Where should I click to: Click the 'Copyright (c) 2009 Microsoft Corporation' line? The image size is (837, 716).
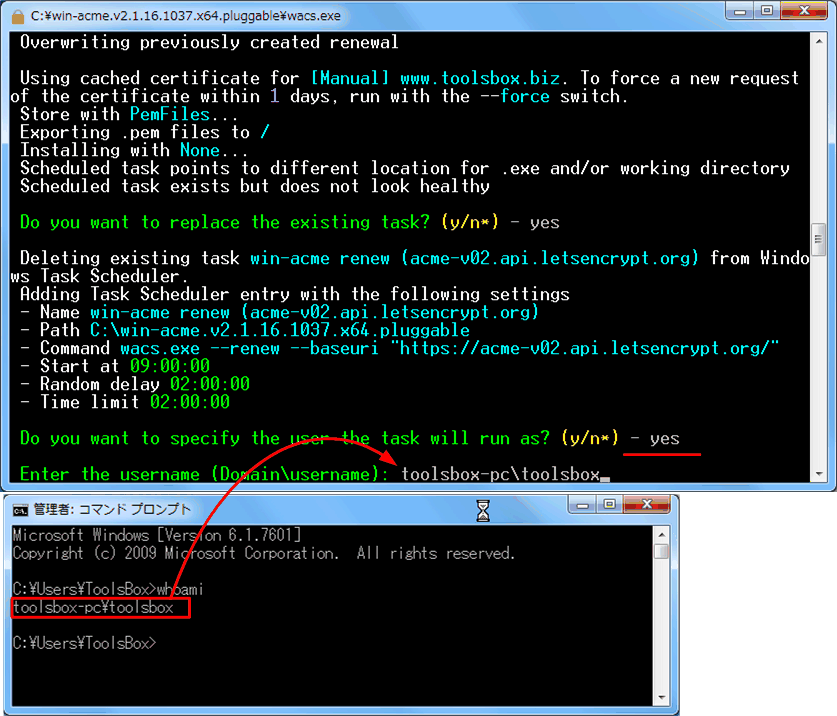(x=264, y=554)
